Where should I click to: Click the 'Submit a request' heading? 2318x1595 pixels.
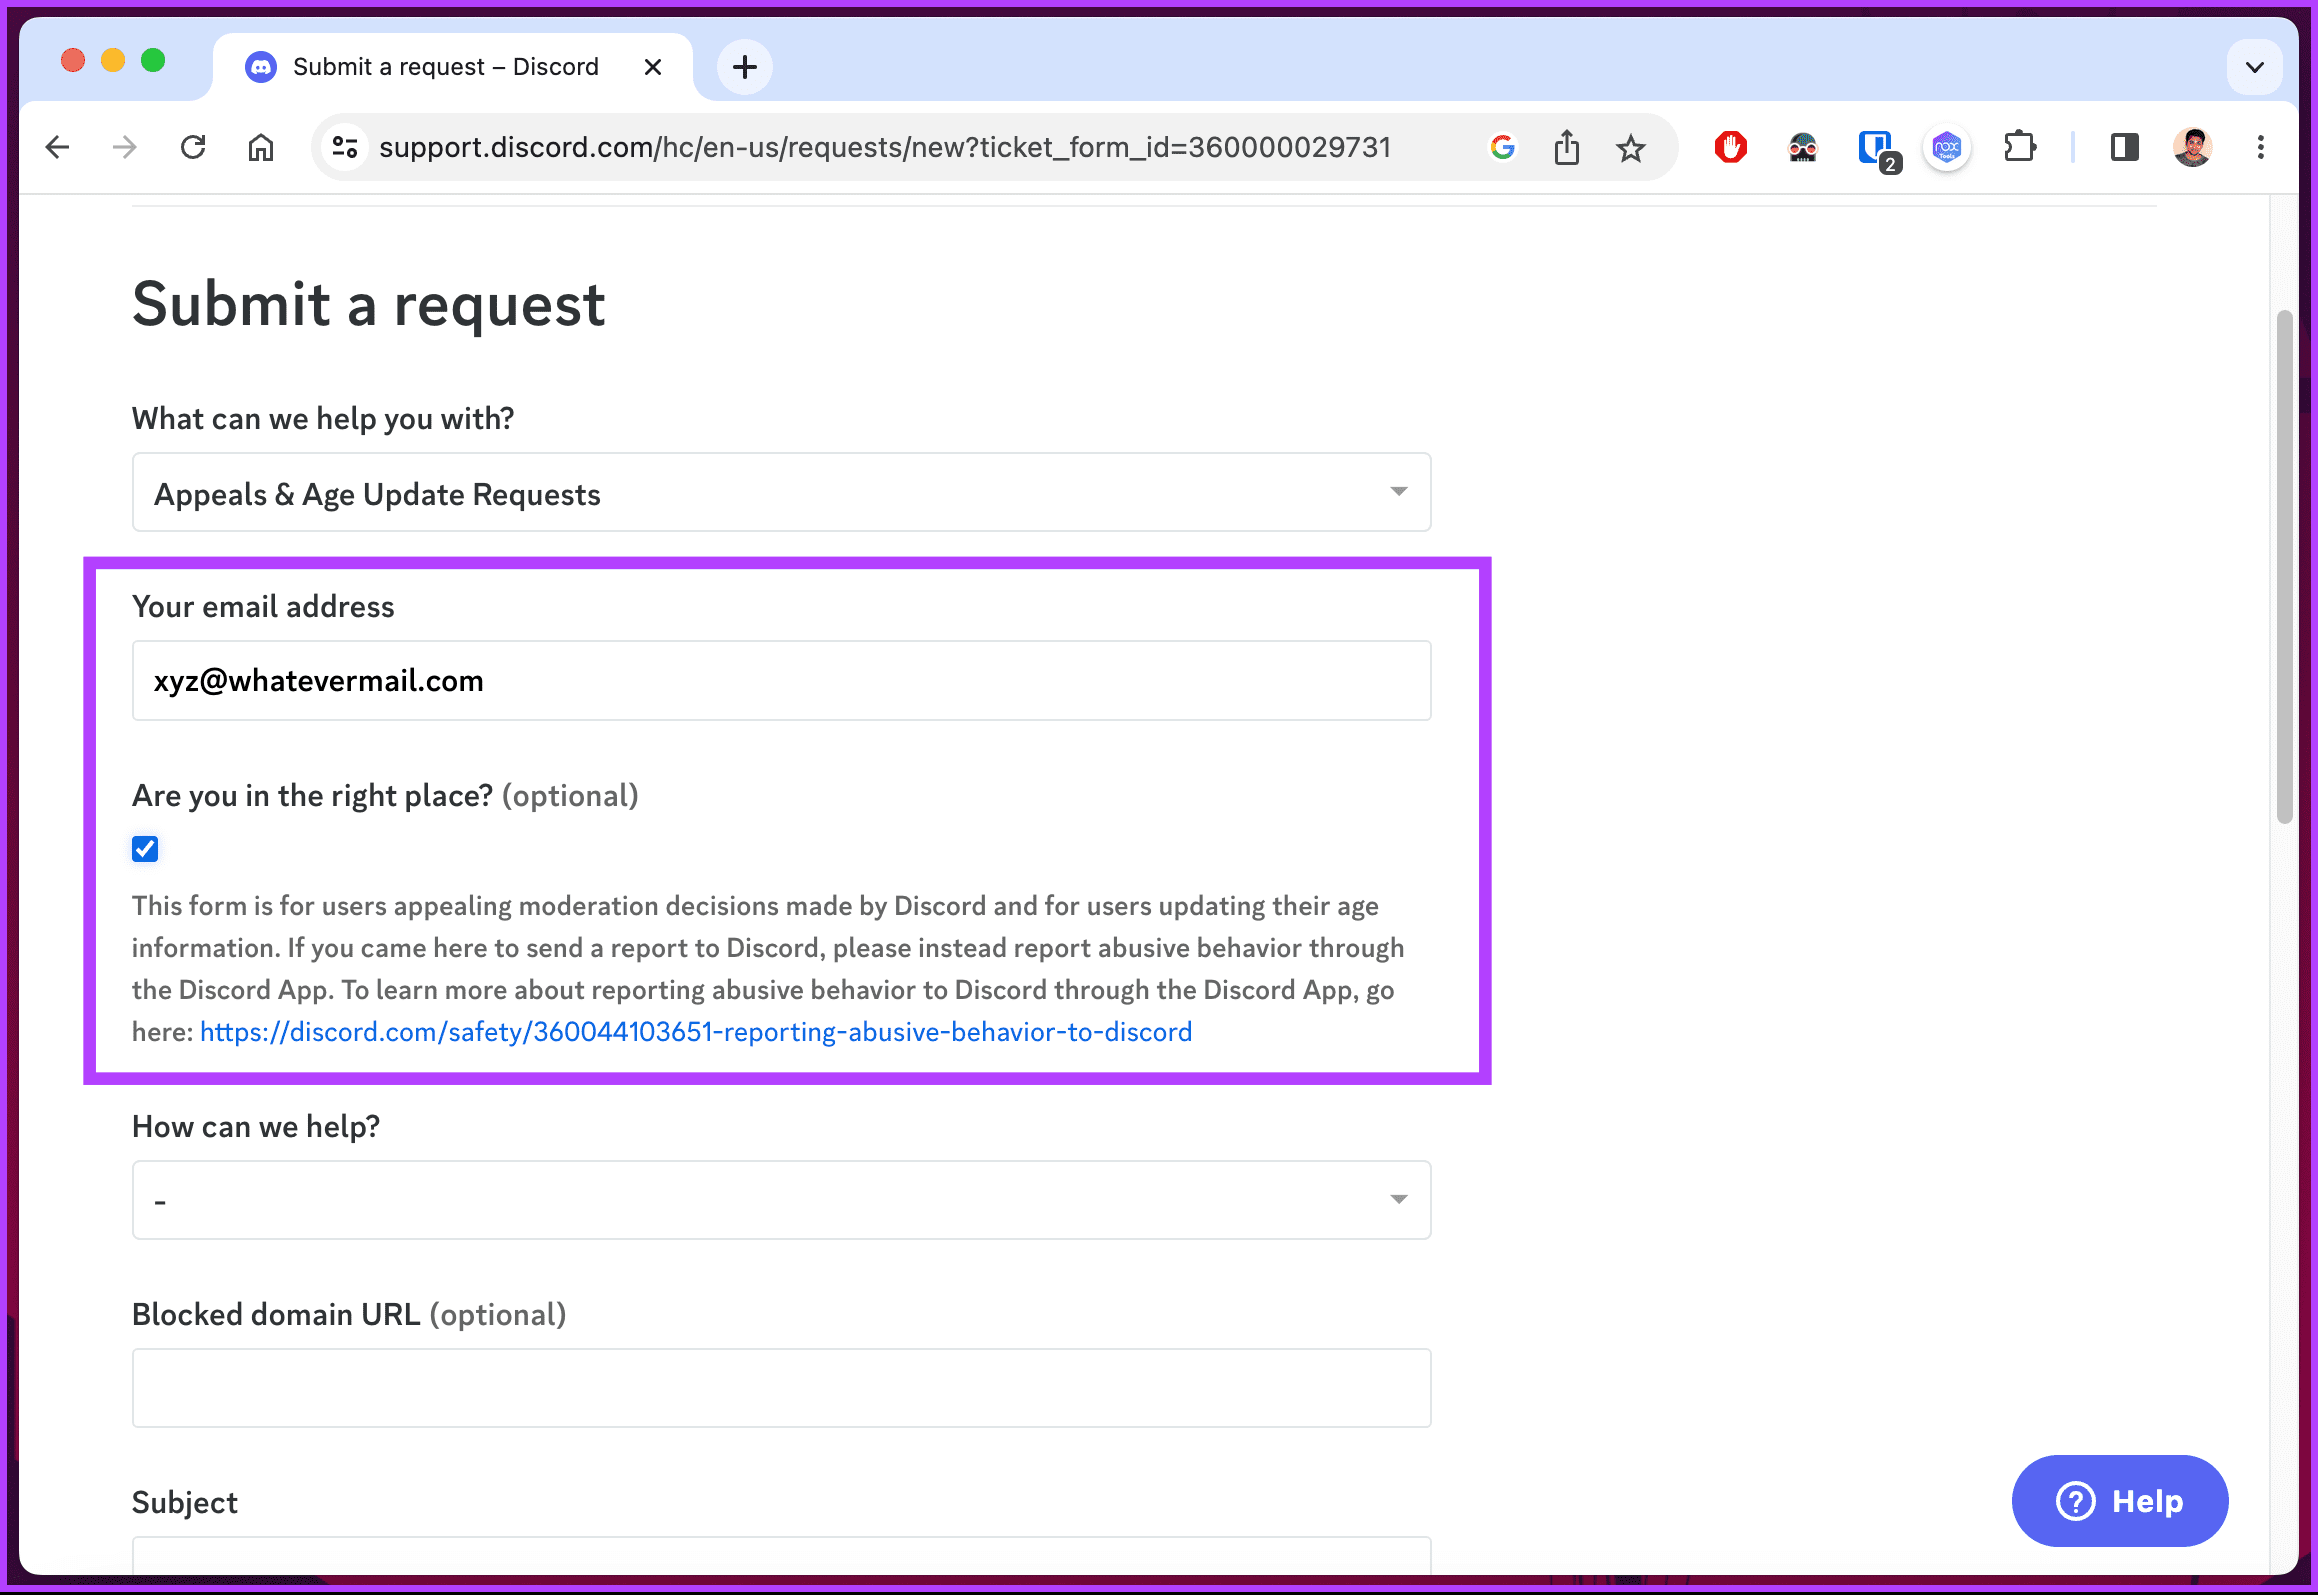[369, 304]
